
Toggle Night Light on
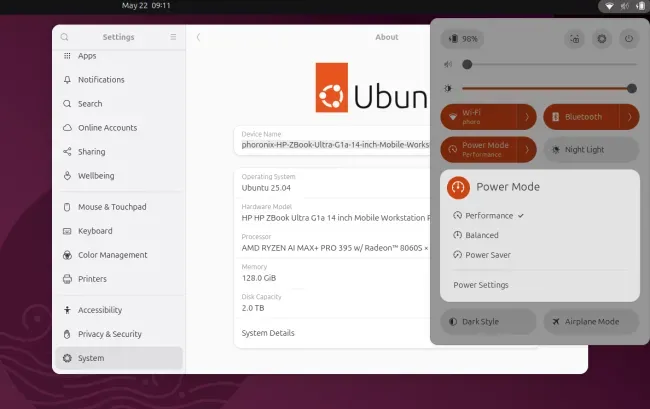click(591, 150)
